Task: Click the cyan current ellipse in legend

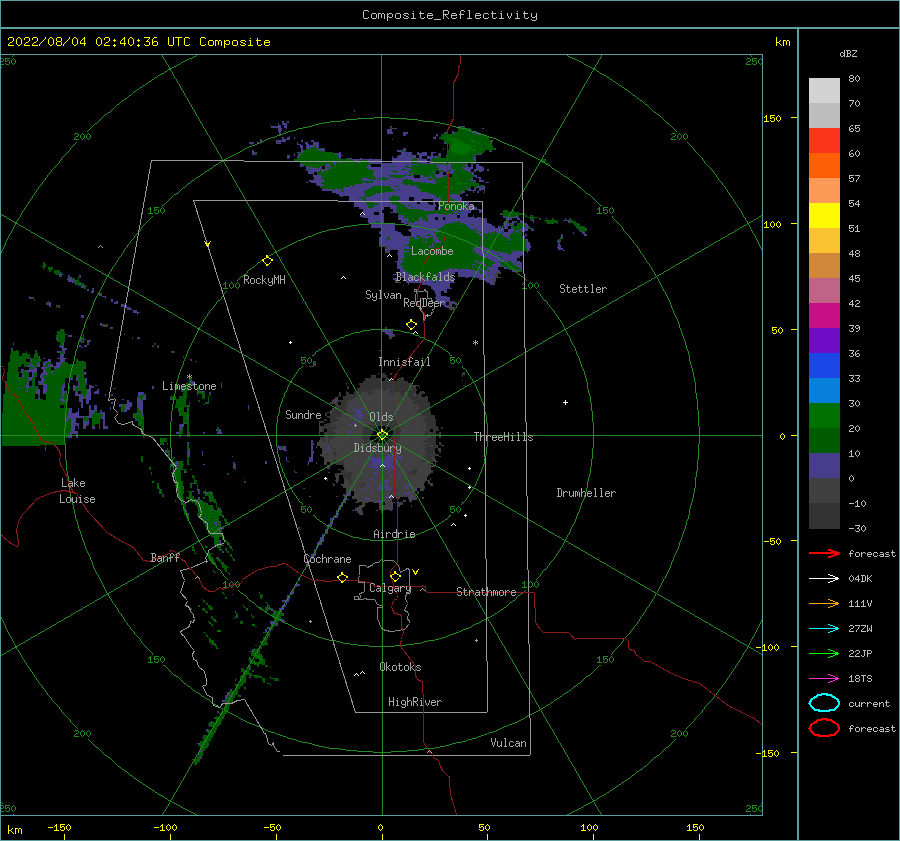Action: [824, 703]
